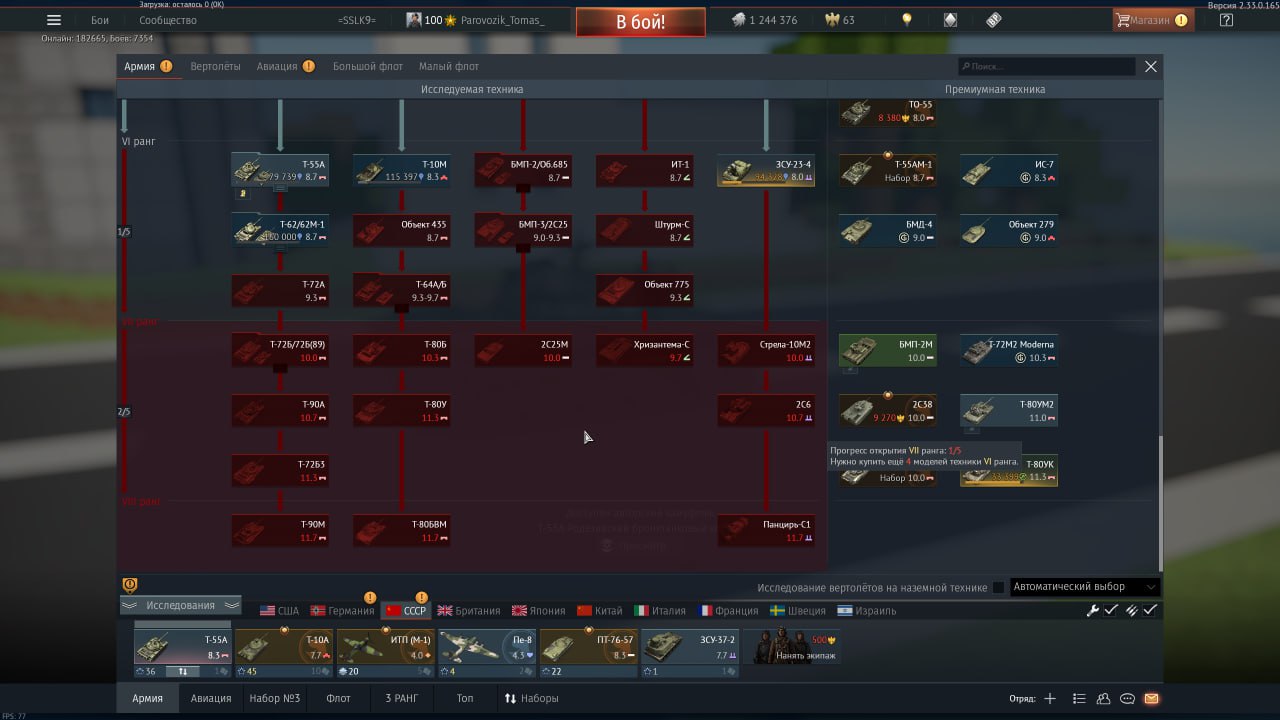Select the Панцирь-С1 vehicle
Screen dimensions: 1280x720
click(766, 530)
